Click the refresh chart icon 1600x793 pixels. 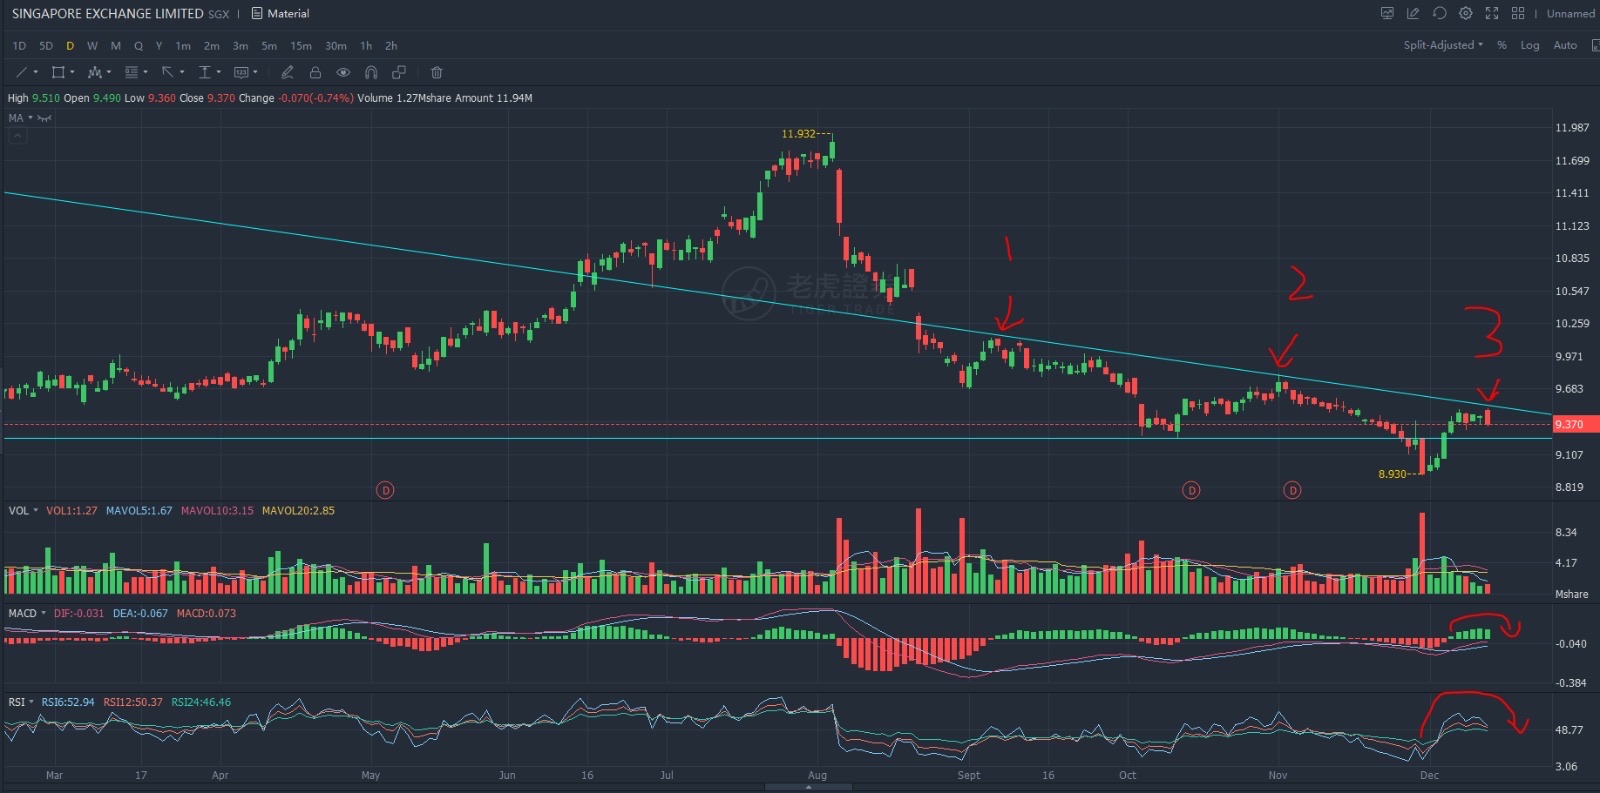[x=1439, y=13]
